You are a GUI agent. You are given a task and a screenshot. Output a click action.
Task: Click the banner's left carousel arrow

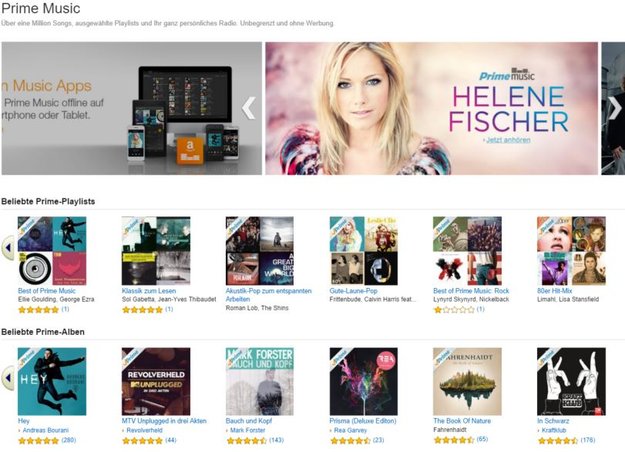click(x=249, y=108)
